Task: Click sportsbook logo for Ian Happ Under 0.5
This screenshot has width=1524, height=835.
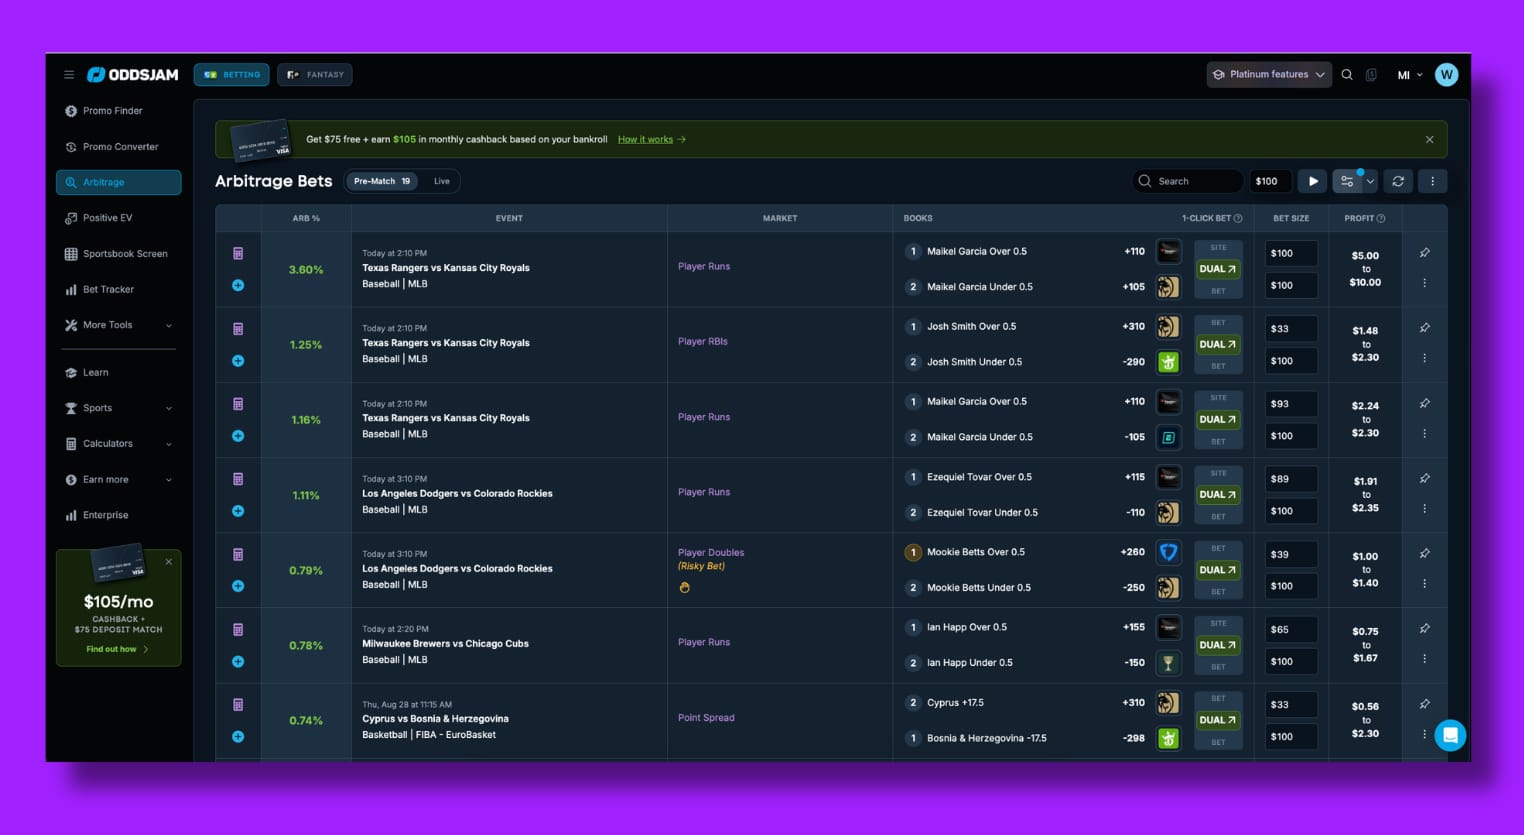Action: pyautogui.click(x=1168, y=663)
